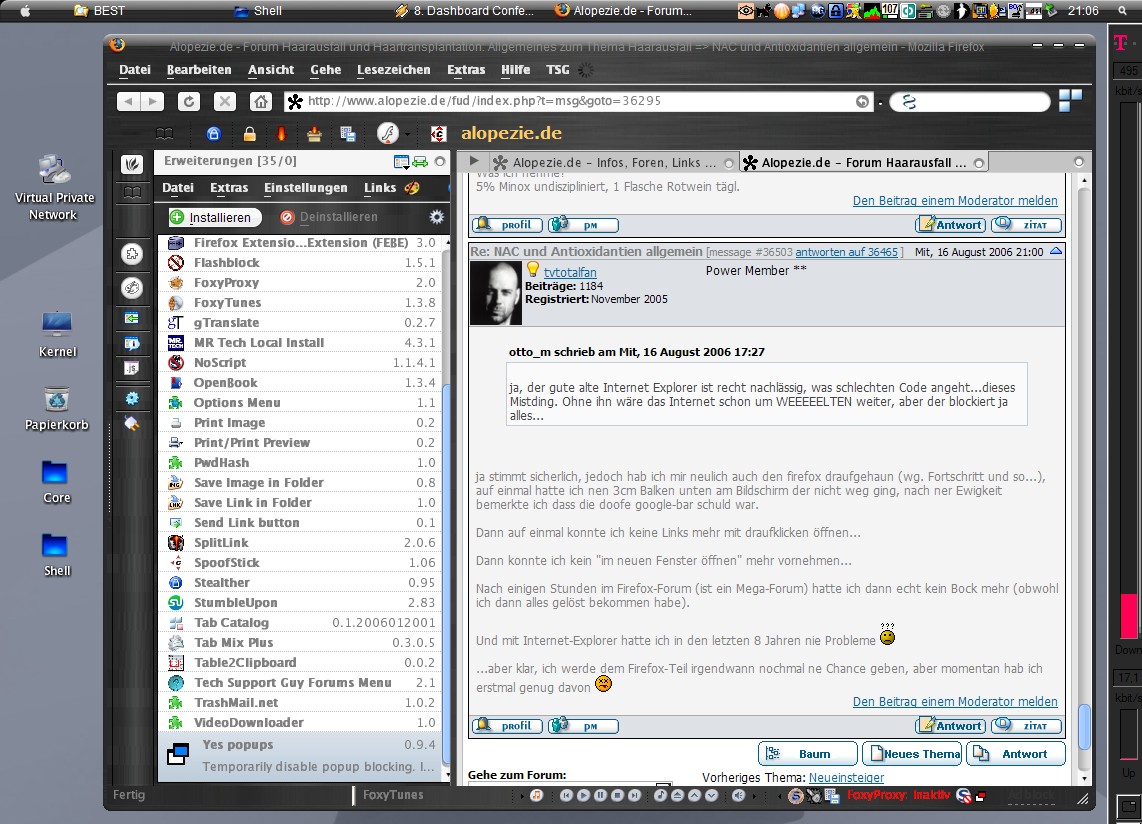Open the Lesezeichen menu
Image resolution: width=1142 pixels, height=824 pixels.
(x=393, y=70)
